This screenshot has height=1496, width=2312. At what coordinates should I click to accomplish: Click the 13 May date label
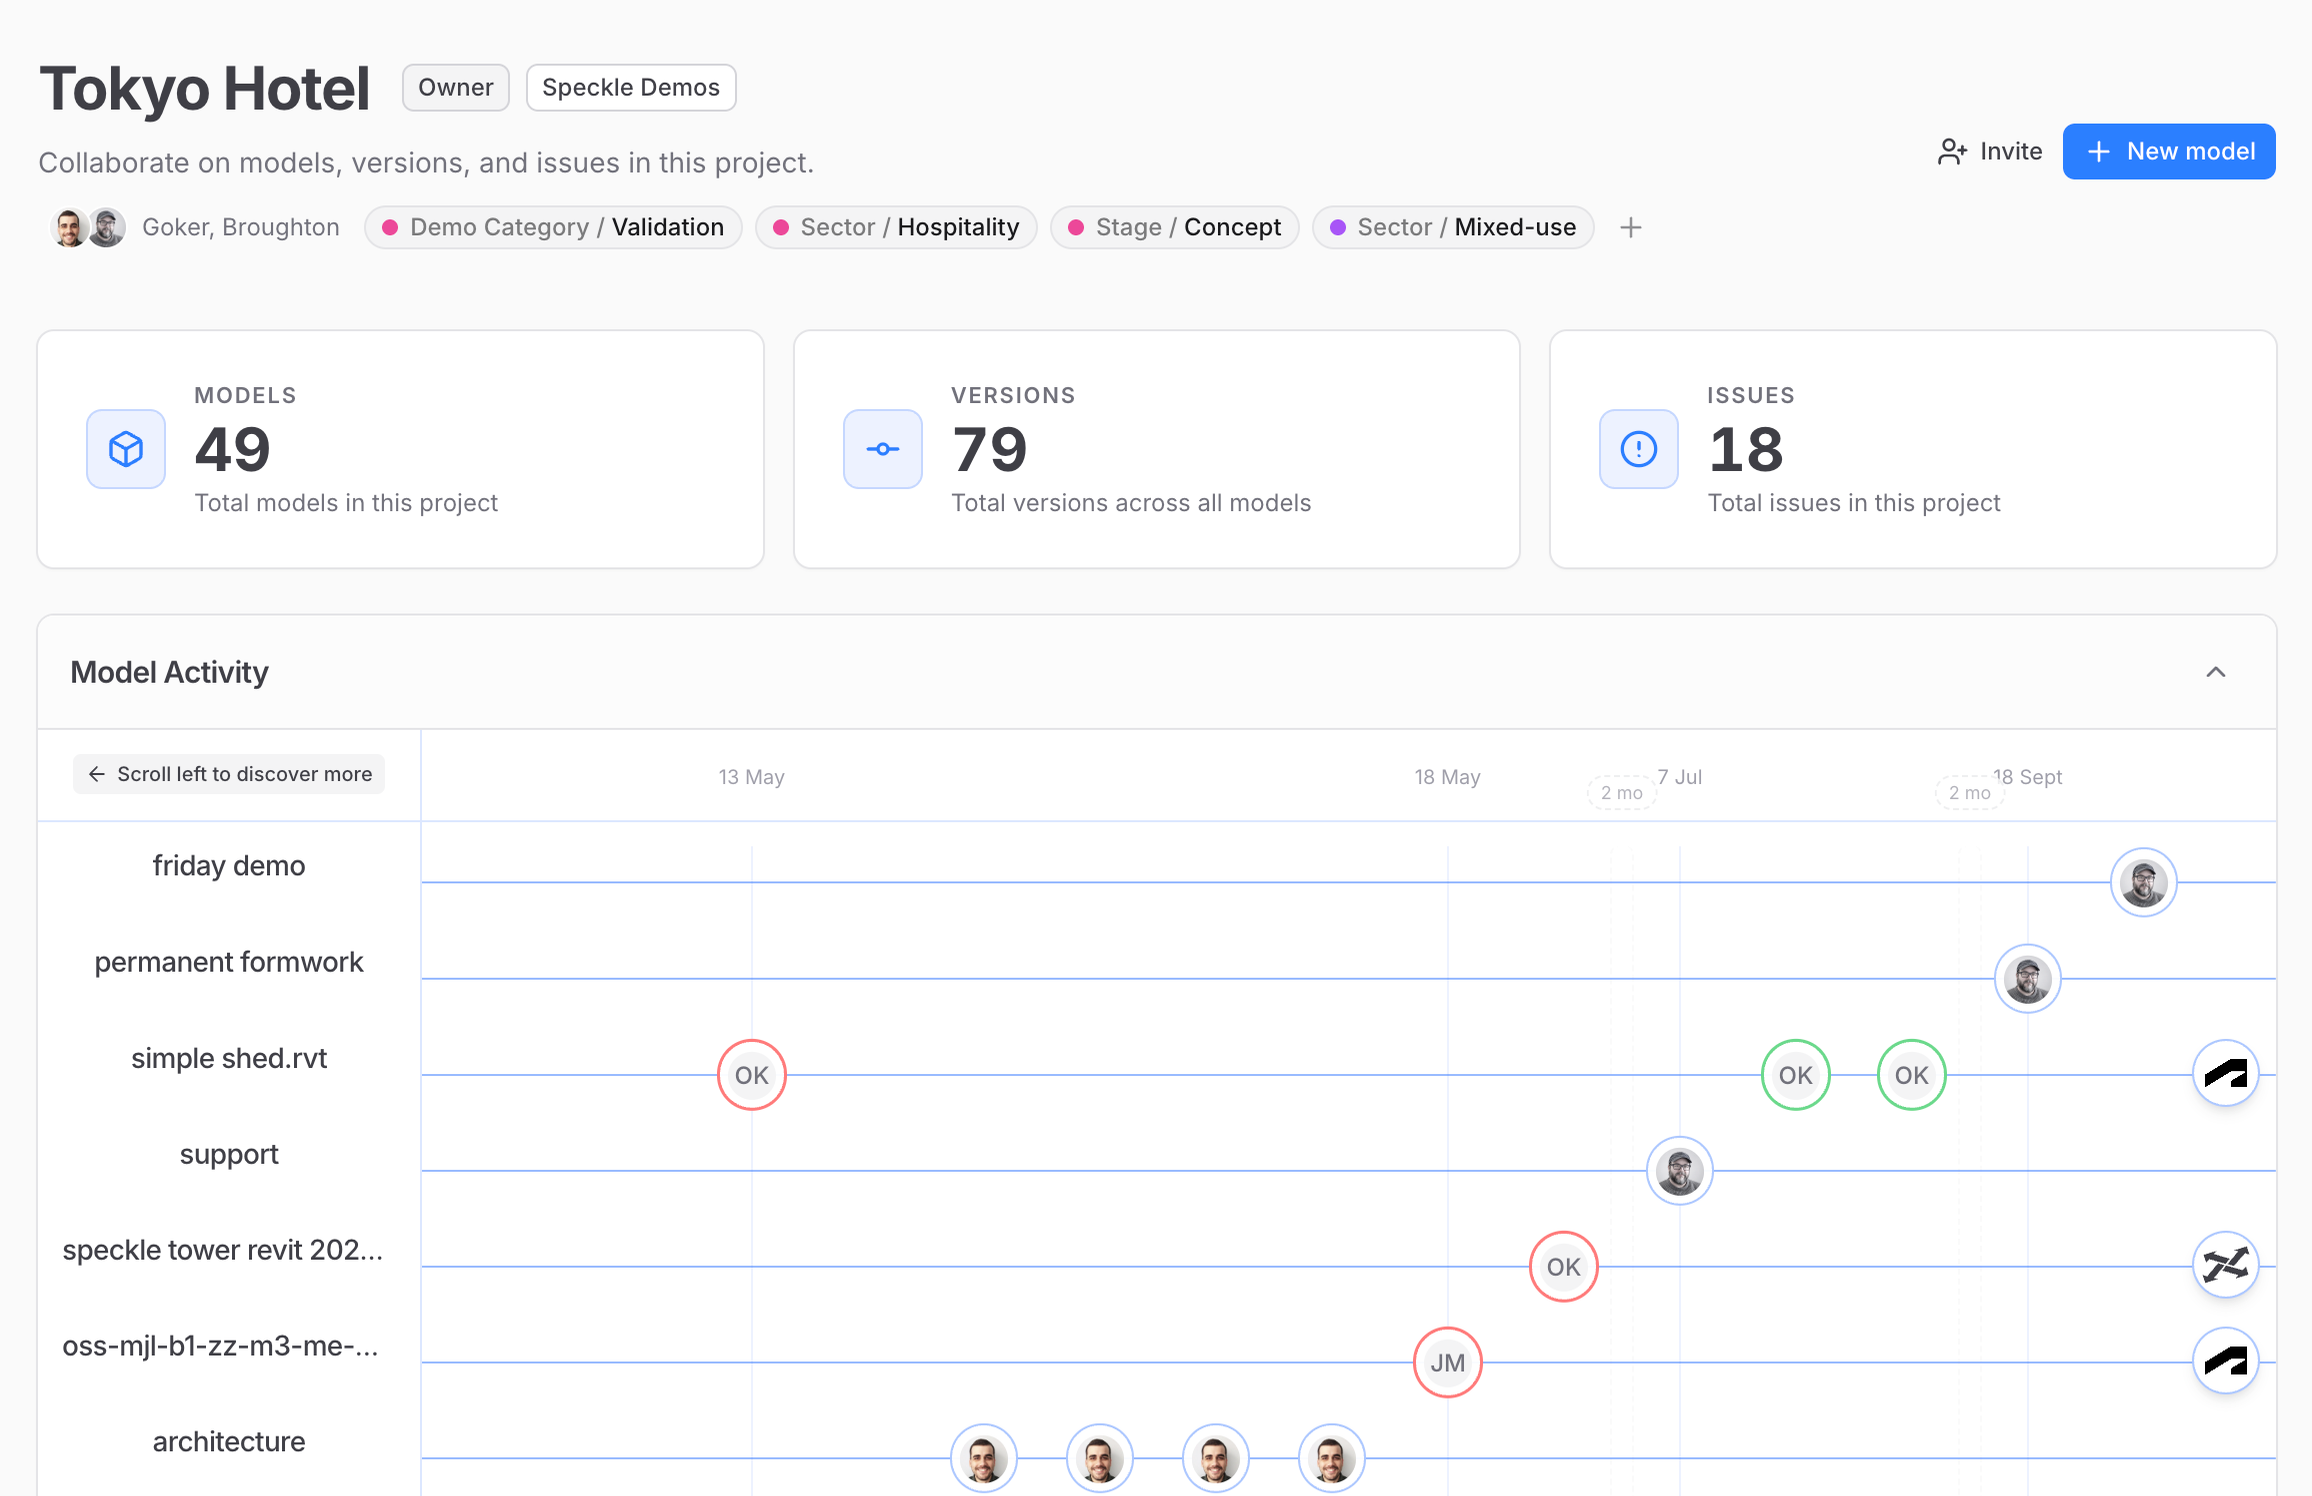pyautogui.click(x=751, y=777)
